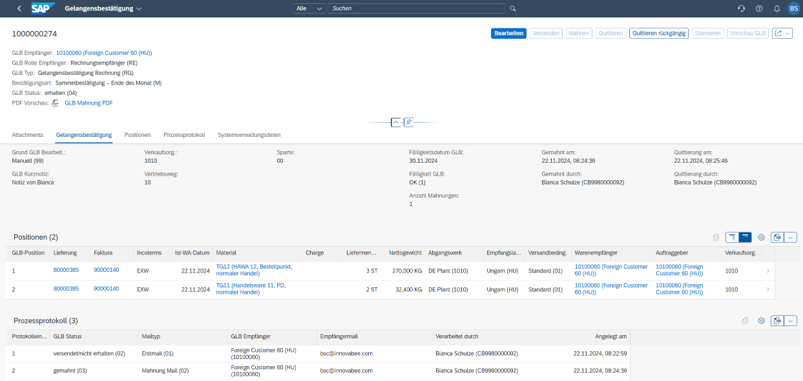Image resolution: width=803 pixels, height=381 pixels.
Task: Switch to the Positionen tab
Action: click(x=138, y=135)
